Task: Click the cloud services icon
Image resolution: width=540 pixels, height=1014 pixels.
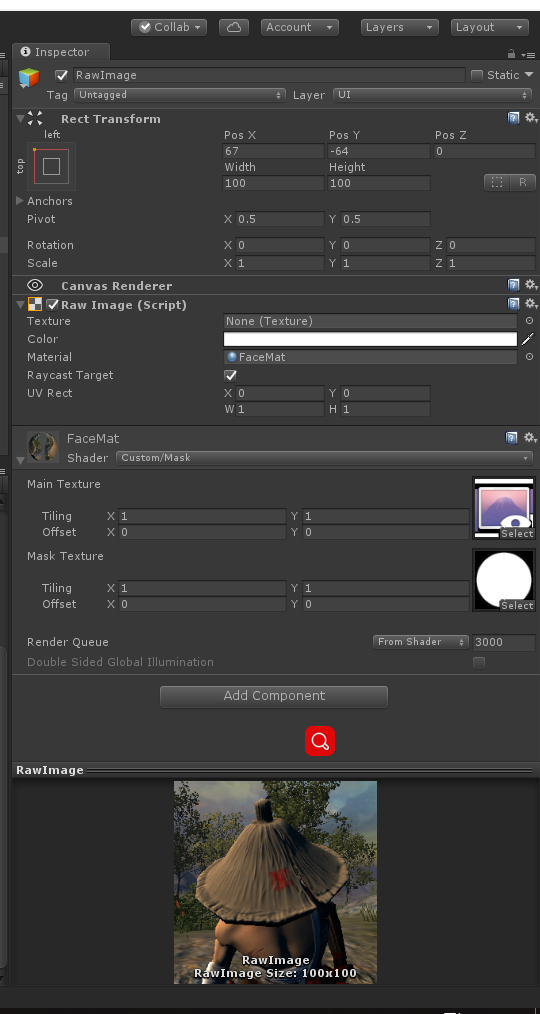Action: tap(234, 27)
